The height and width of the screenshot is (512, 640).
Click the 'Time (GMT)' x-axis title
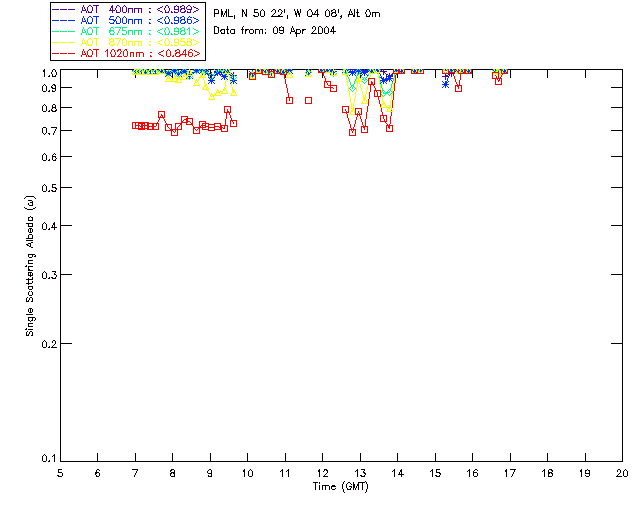click(x=340, y=486)
